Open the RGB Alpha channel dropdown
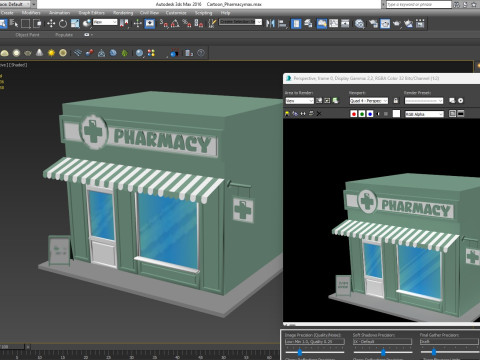Viewport: 480px width, 360px height. [424, 114]
